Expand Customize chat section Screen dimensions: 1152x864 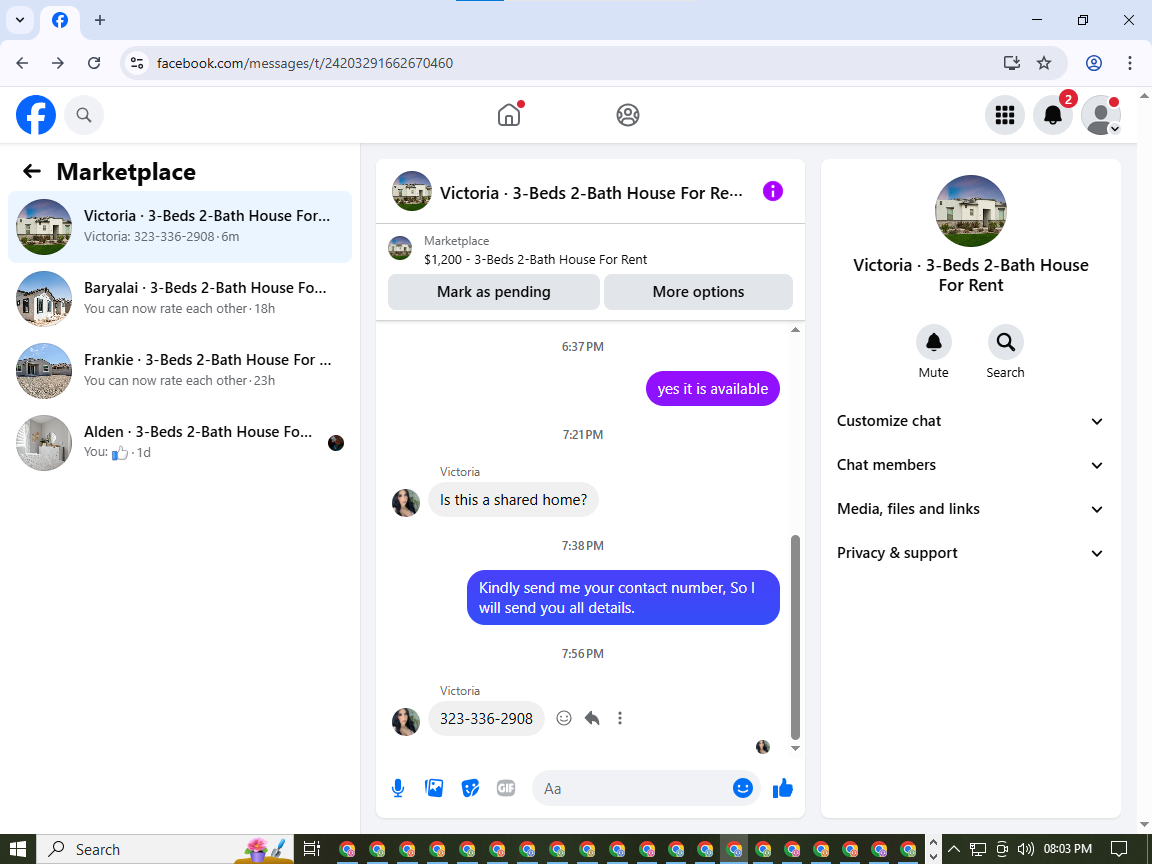tap(970, 421)
